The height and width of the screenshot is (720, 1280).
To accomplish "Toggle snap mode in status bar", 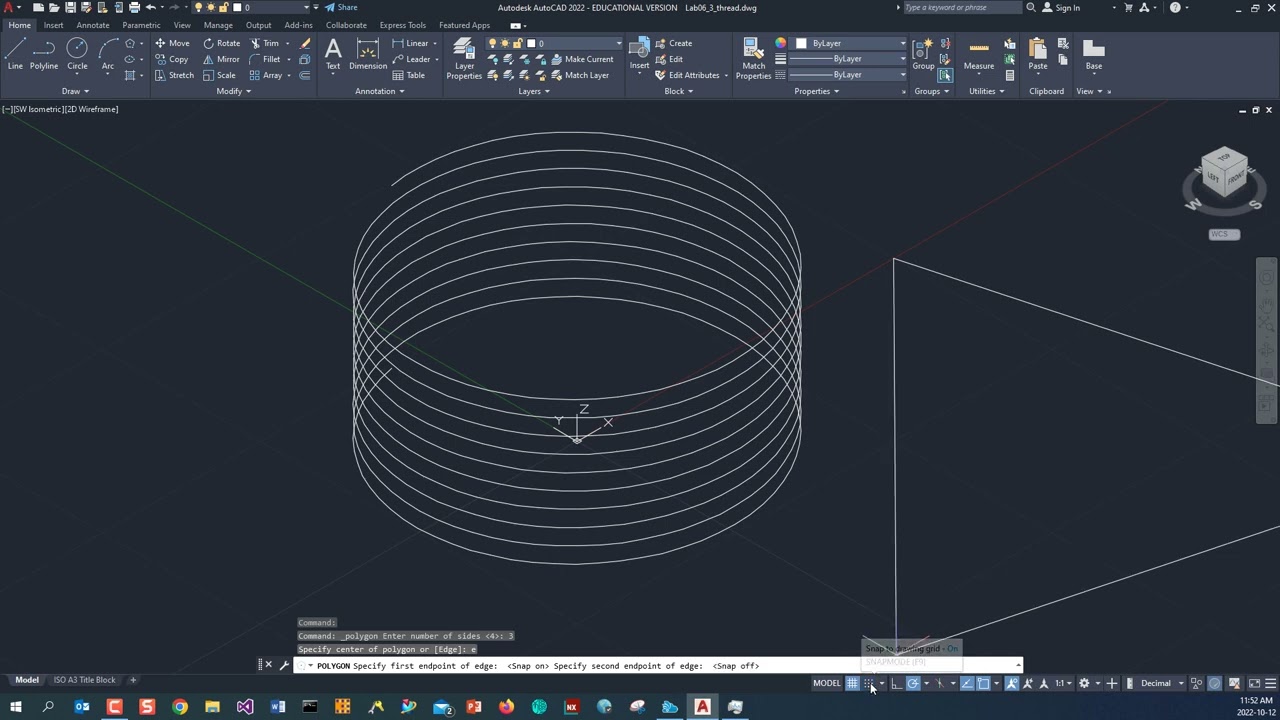I will coord(869,684).
